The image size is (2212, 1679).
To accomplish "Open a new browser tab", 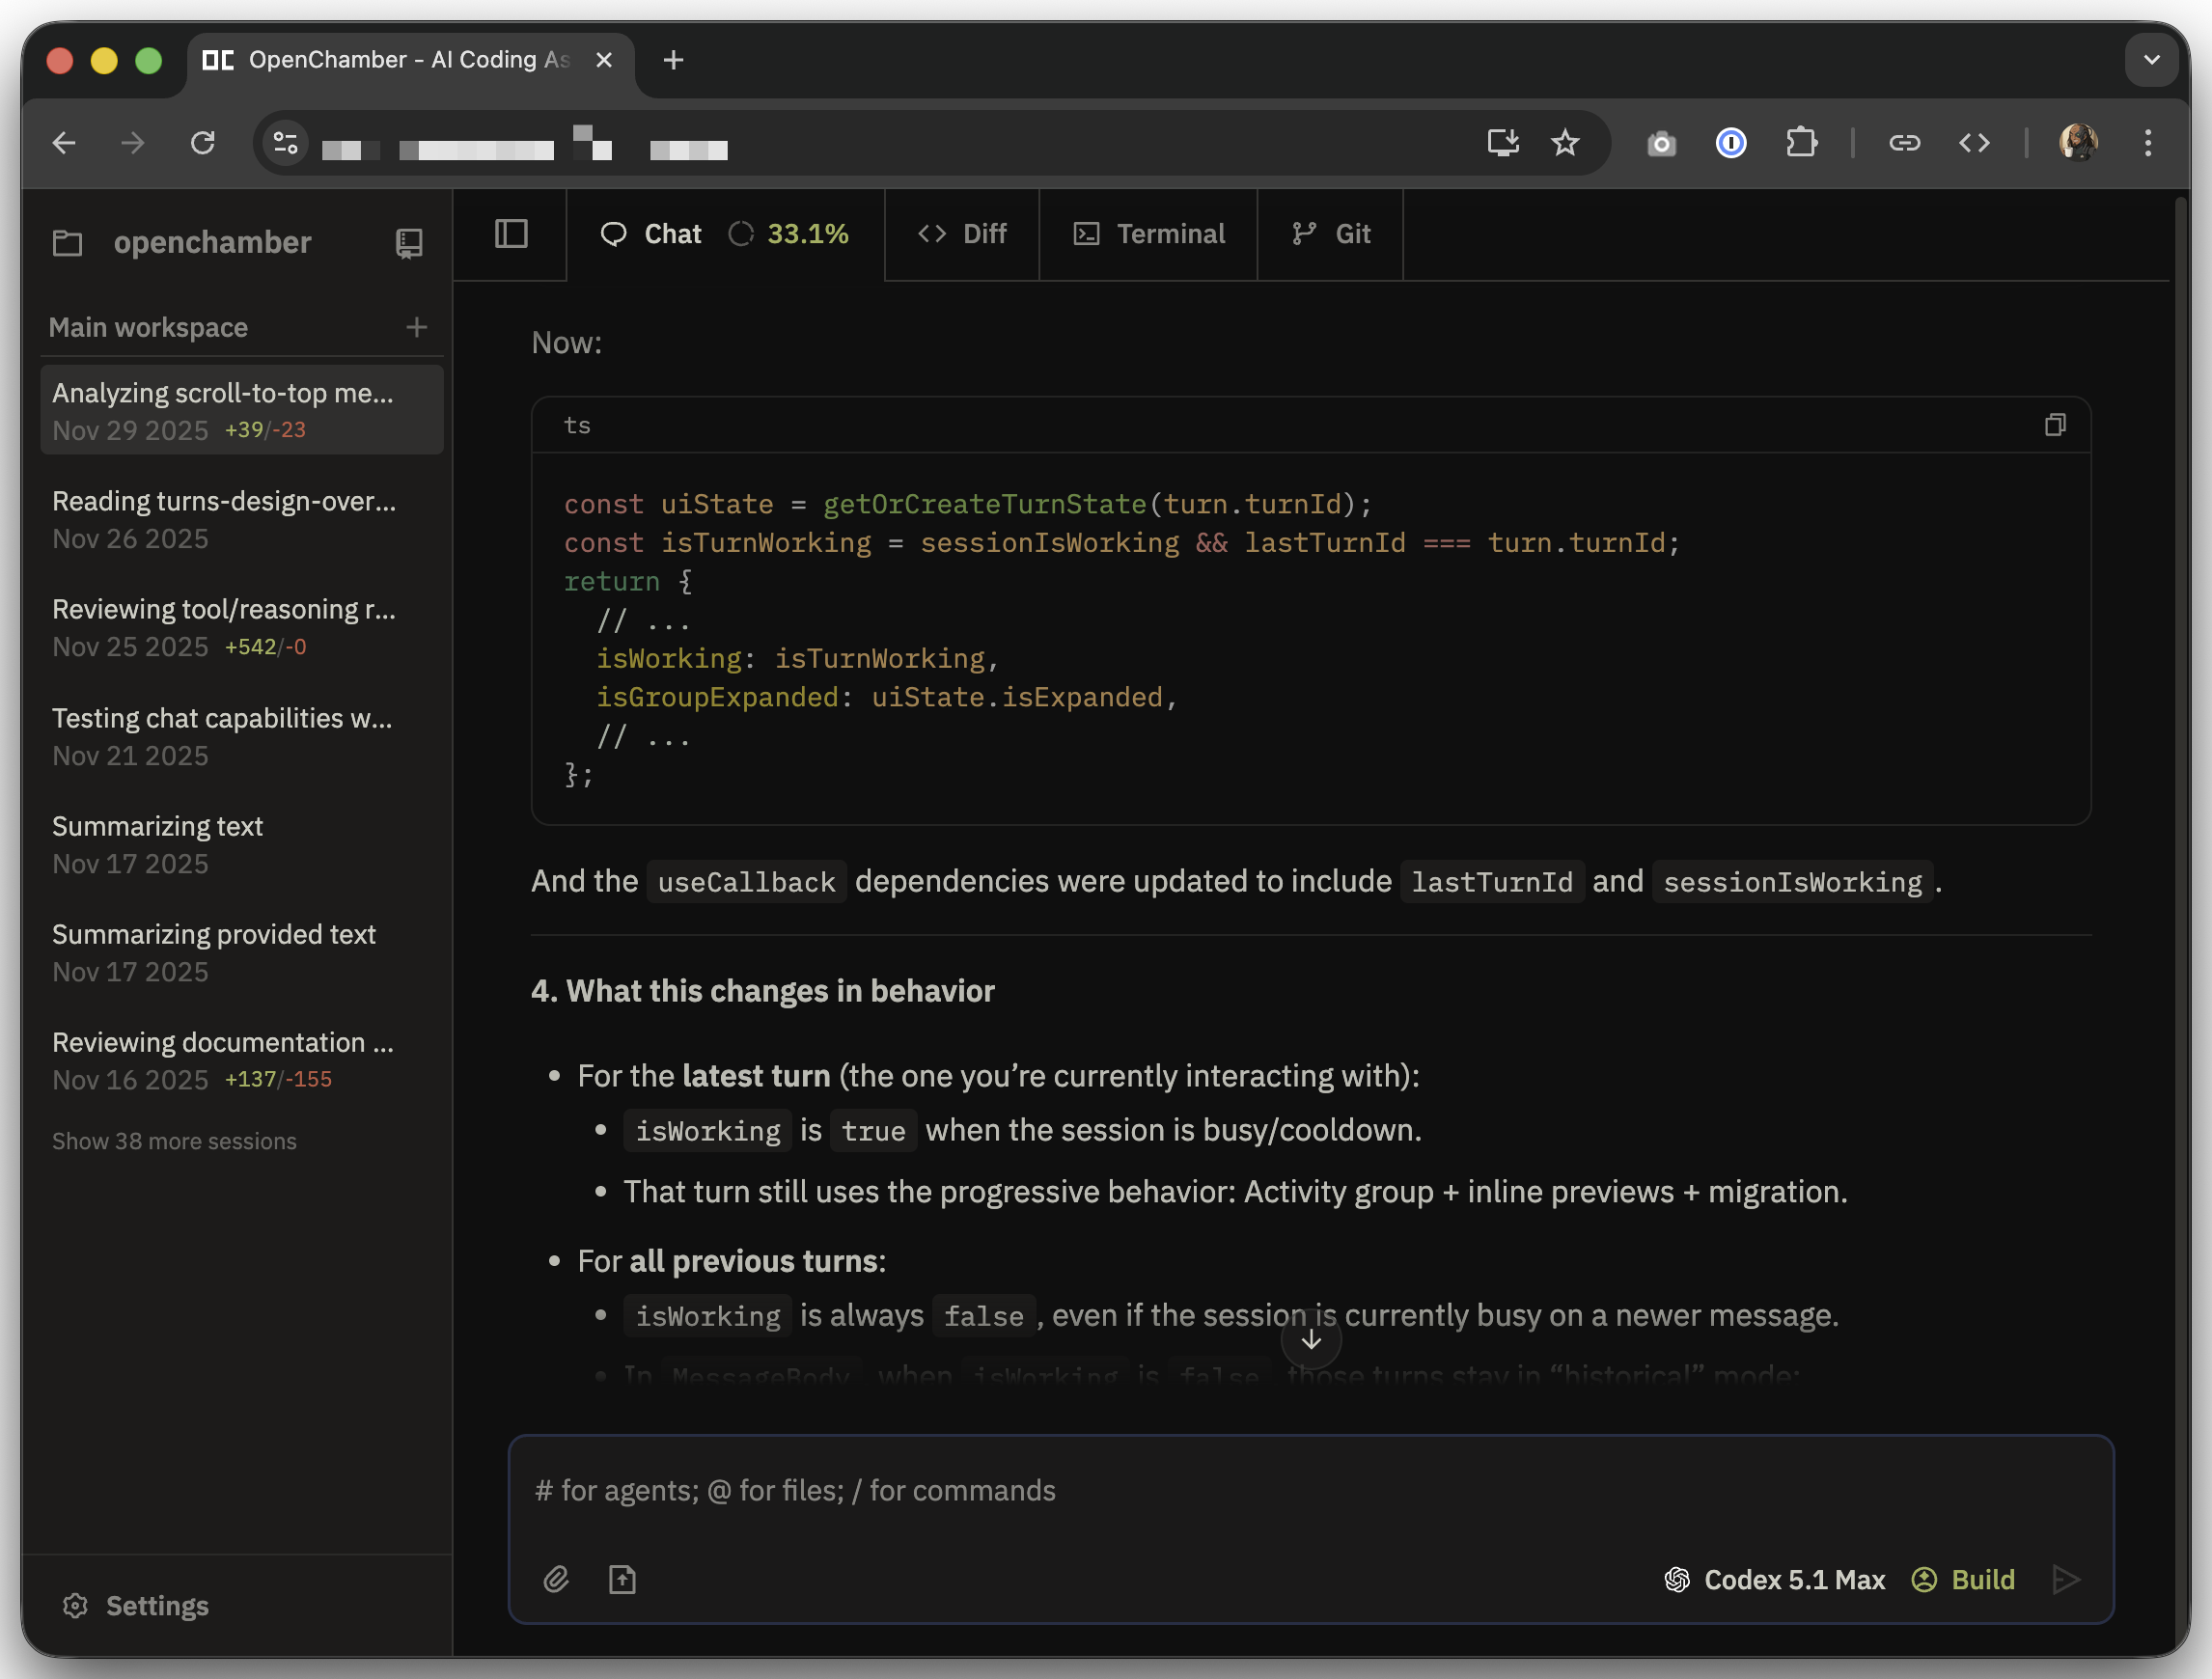I will (x=674, y=60).
